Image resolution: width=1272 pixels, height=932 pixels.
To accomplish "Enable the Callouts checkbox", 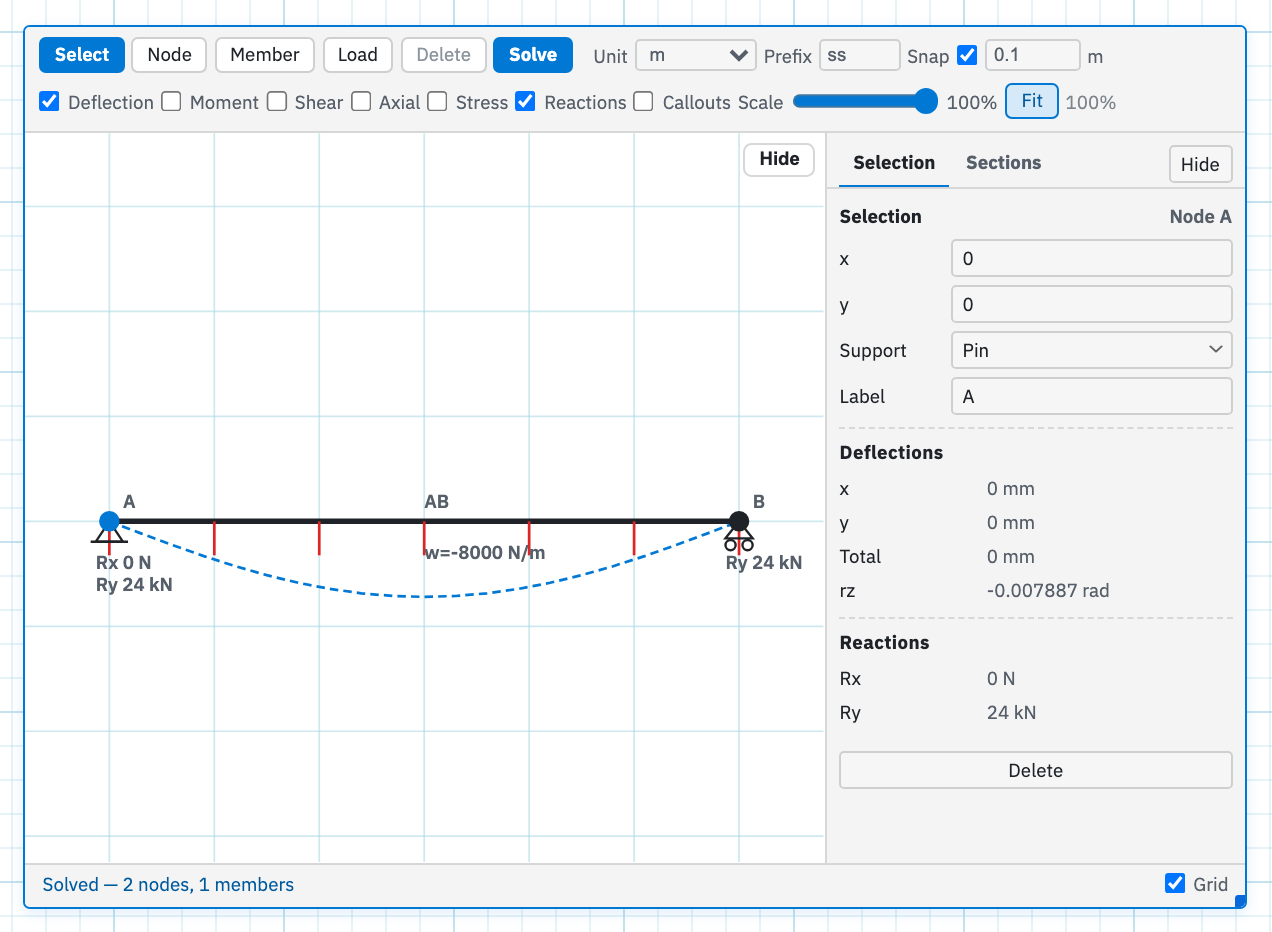I will coord(644,101).
